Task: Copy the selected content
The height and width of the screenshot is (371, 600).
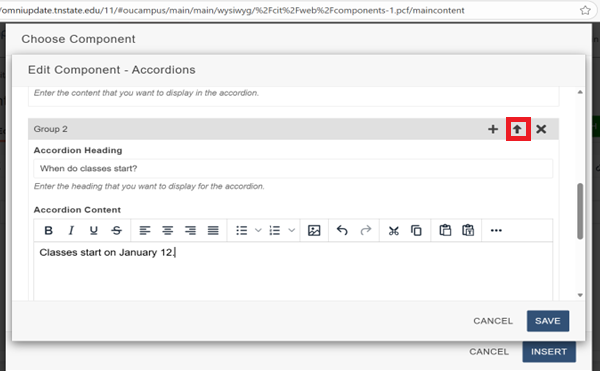Action: 416,230
